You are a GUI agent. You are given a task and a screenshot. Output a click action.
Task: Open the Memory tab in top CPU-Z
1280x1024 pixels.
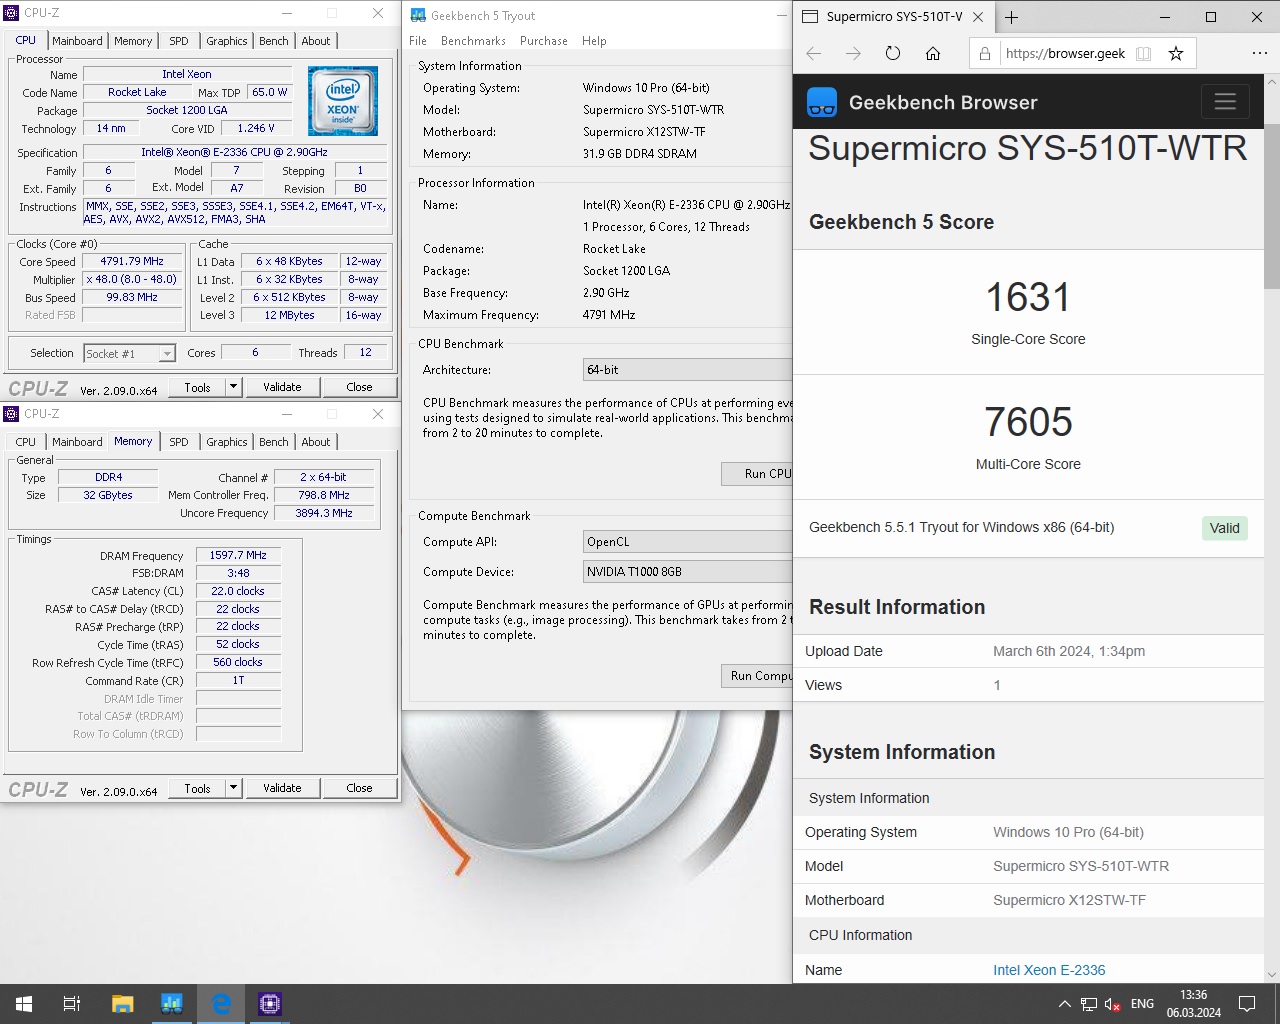[133, 41]
